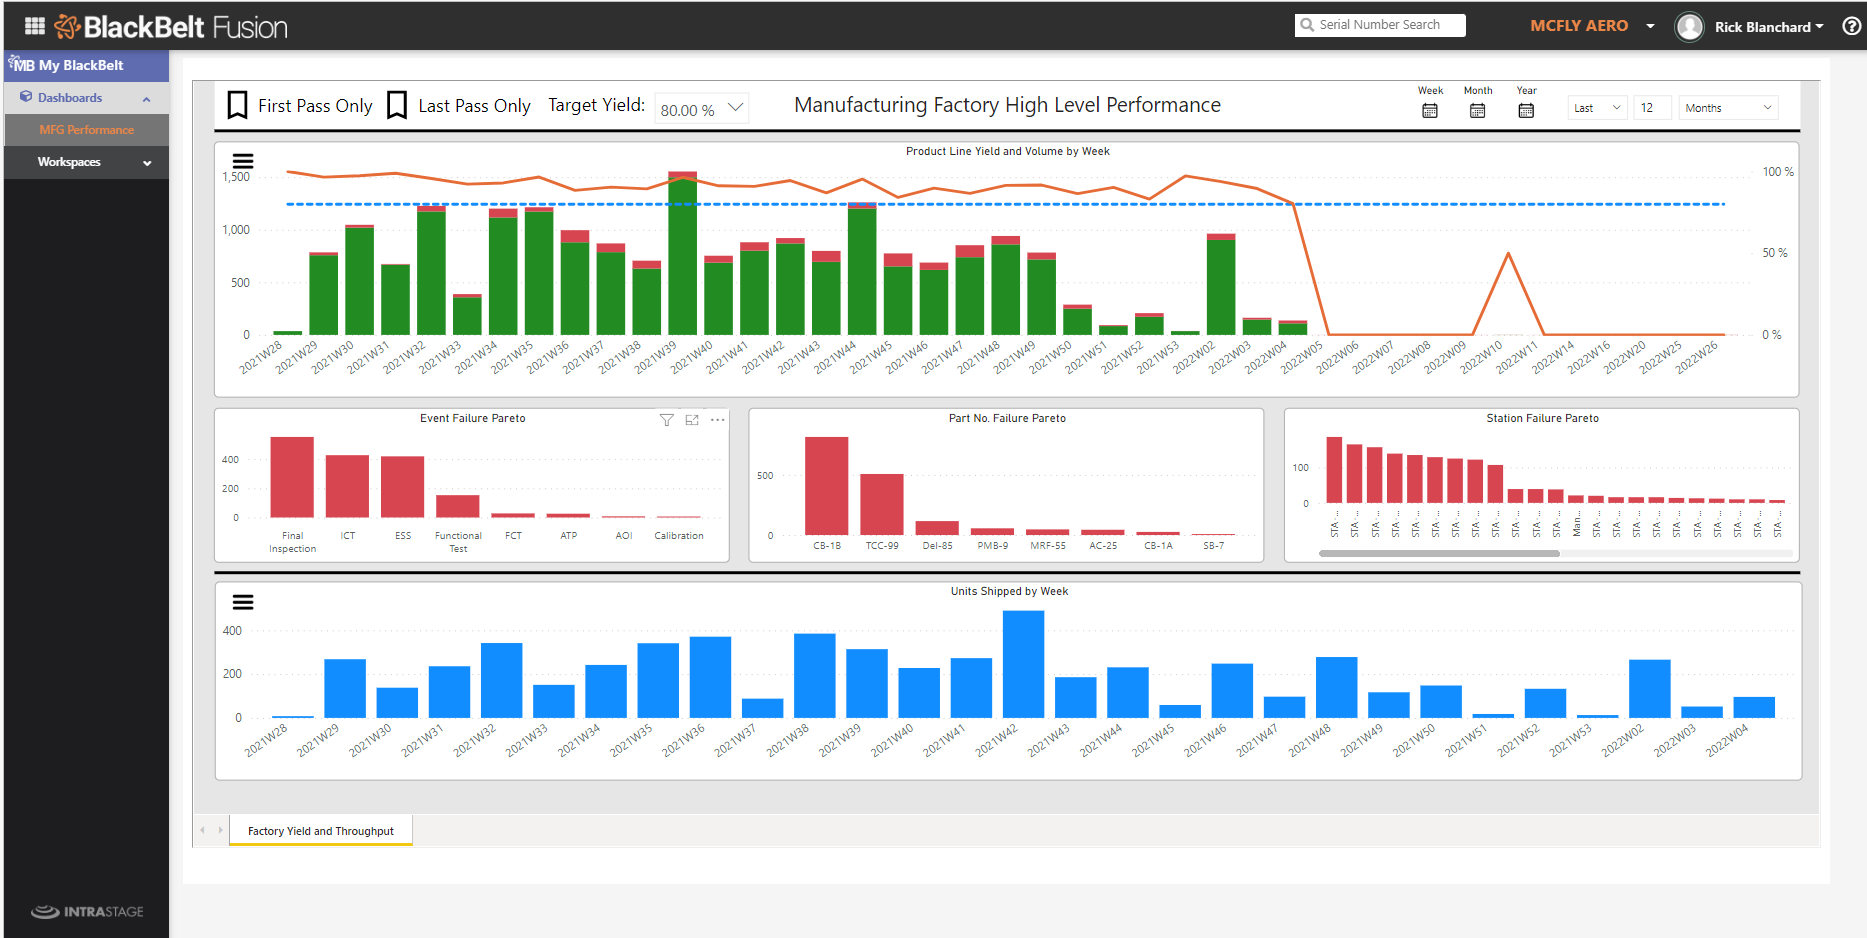Open the app launcher grid icon
Screen dimensions: 1867x938
tap(35, 26)
